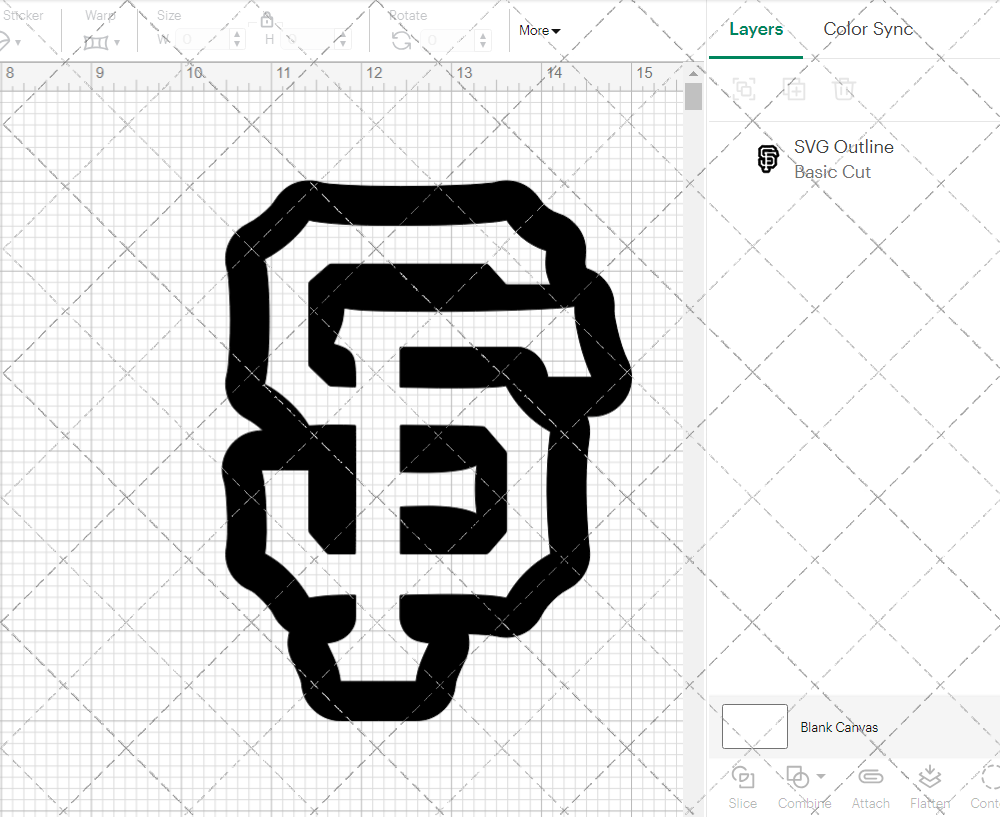Click the Contour icon
The height and width of the screenshot is (817, 1000).
click(x=988, y=778)
